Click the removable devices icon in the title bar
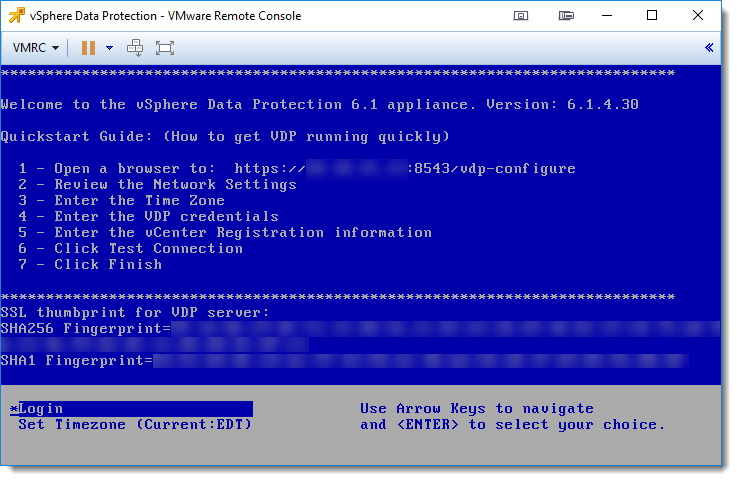Viewport: 737px width, 481px height. [566, 16]
